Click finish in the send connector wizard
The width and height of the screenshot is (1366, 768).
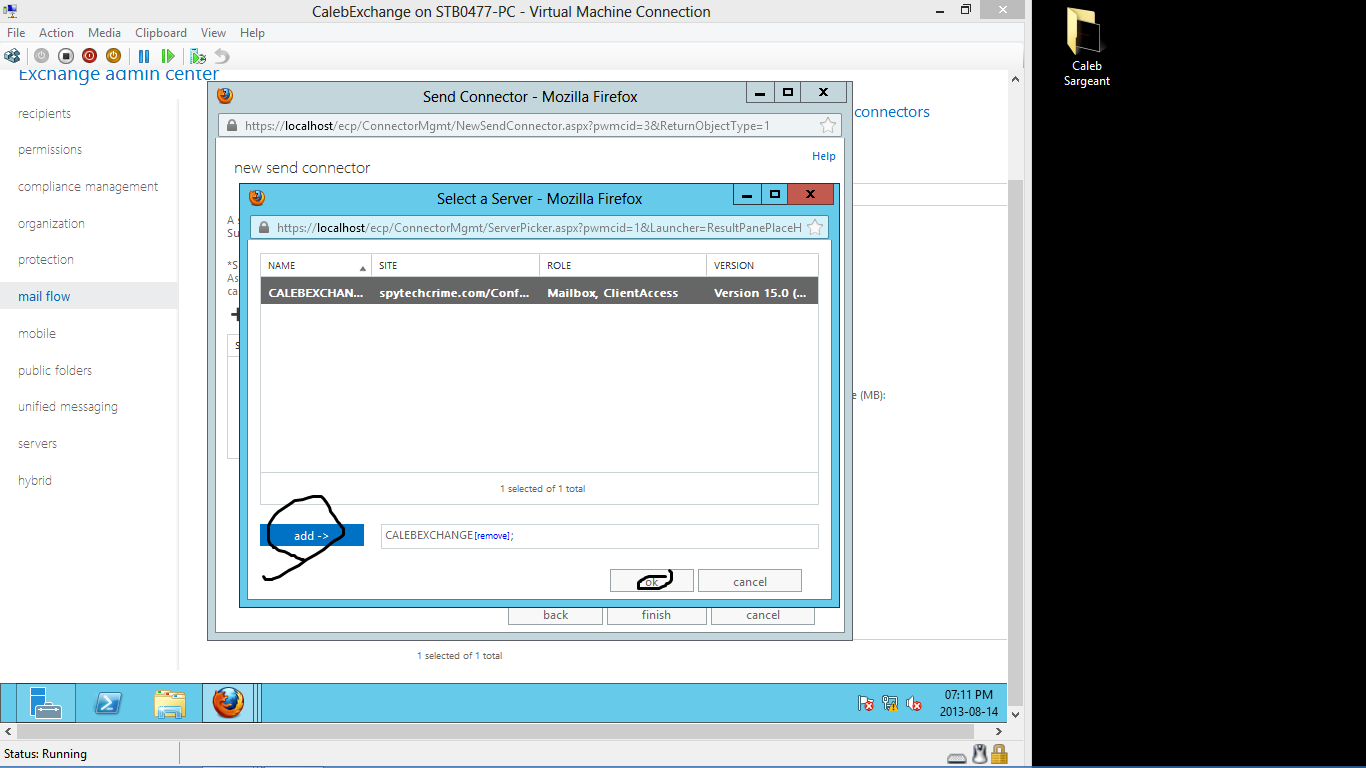pyautogui.click(x=657, y=615)
